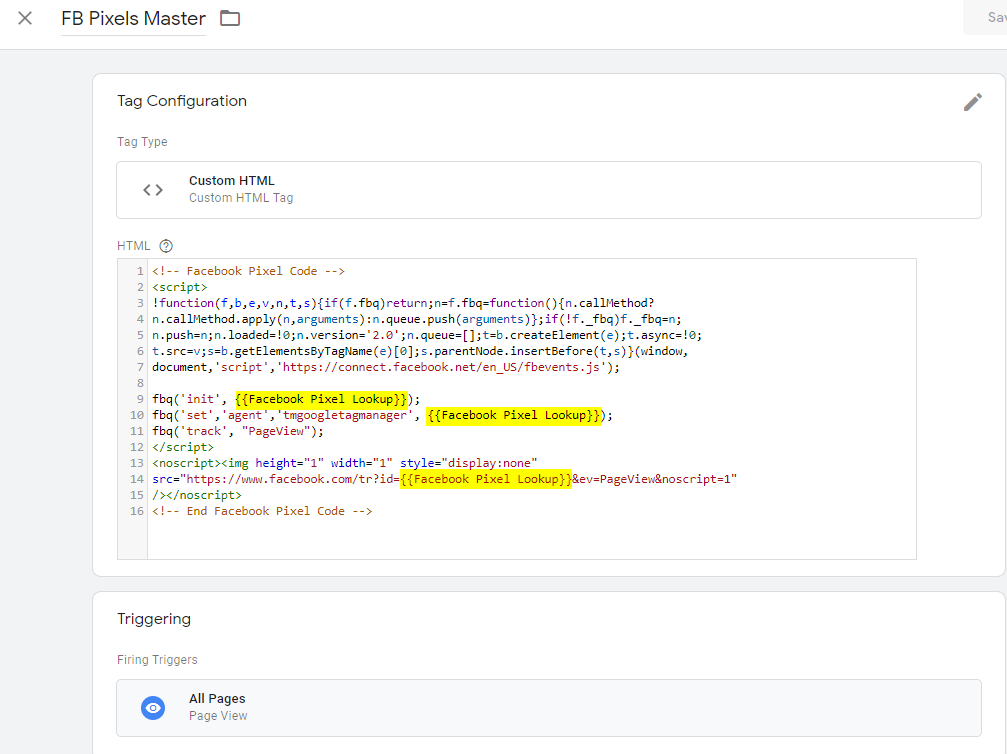Click the 'Custom HTML Tag' subtitle text
The height and width of the screenshot is (754, 1007).
pyautogui.click(x=241, y=198)
